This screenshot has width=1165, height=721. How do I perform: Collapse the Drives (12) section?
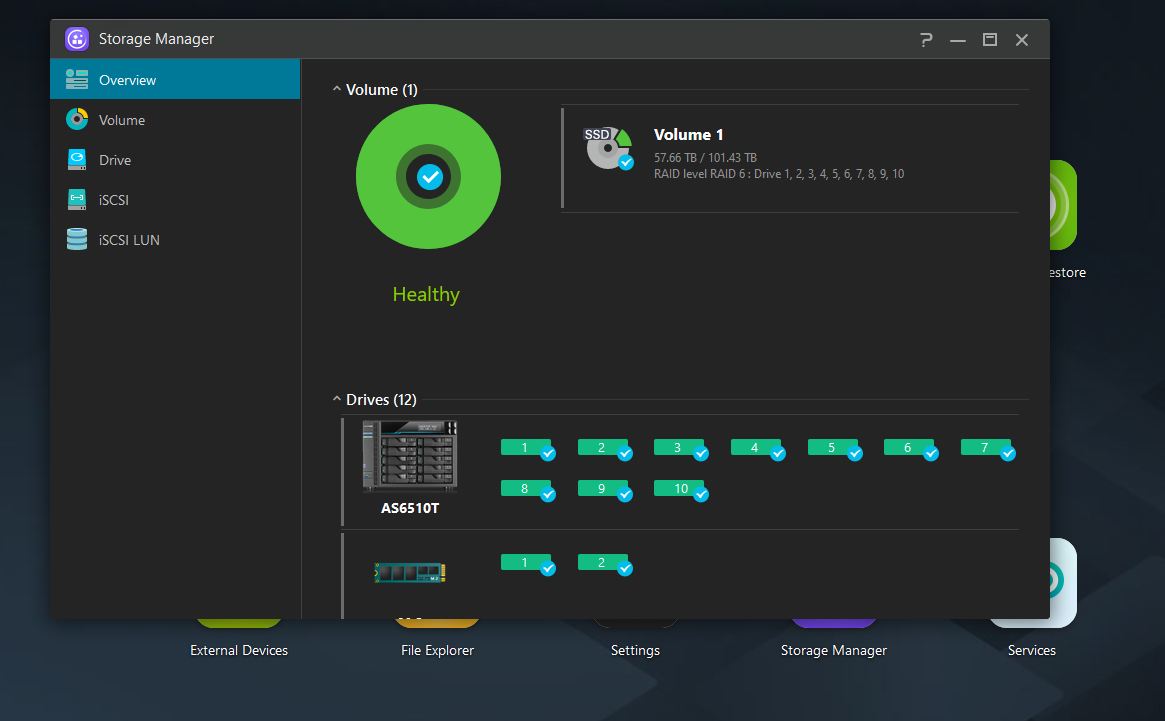[x=337, y=400]
